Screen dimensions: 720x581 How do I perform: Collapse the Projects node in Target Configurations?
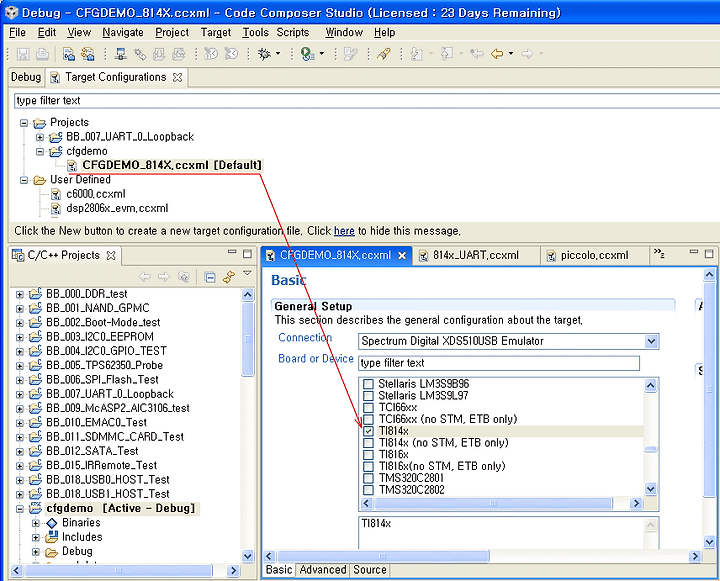pyautogui.click(x=24, y=123)
